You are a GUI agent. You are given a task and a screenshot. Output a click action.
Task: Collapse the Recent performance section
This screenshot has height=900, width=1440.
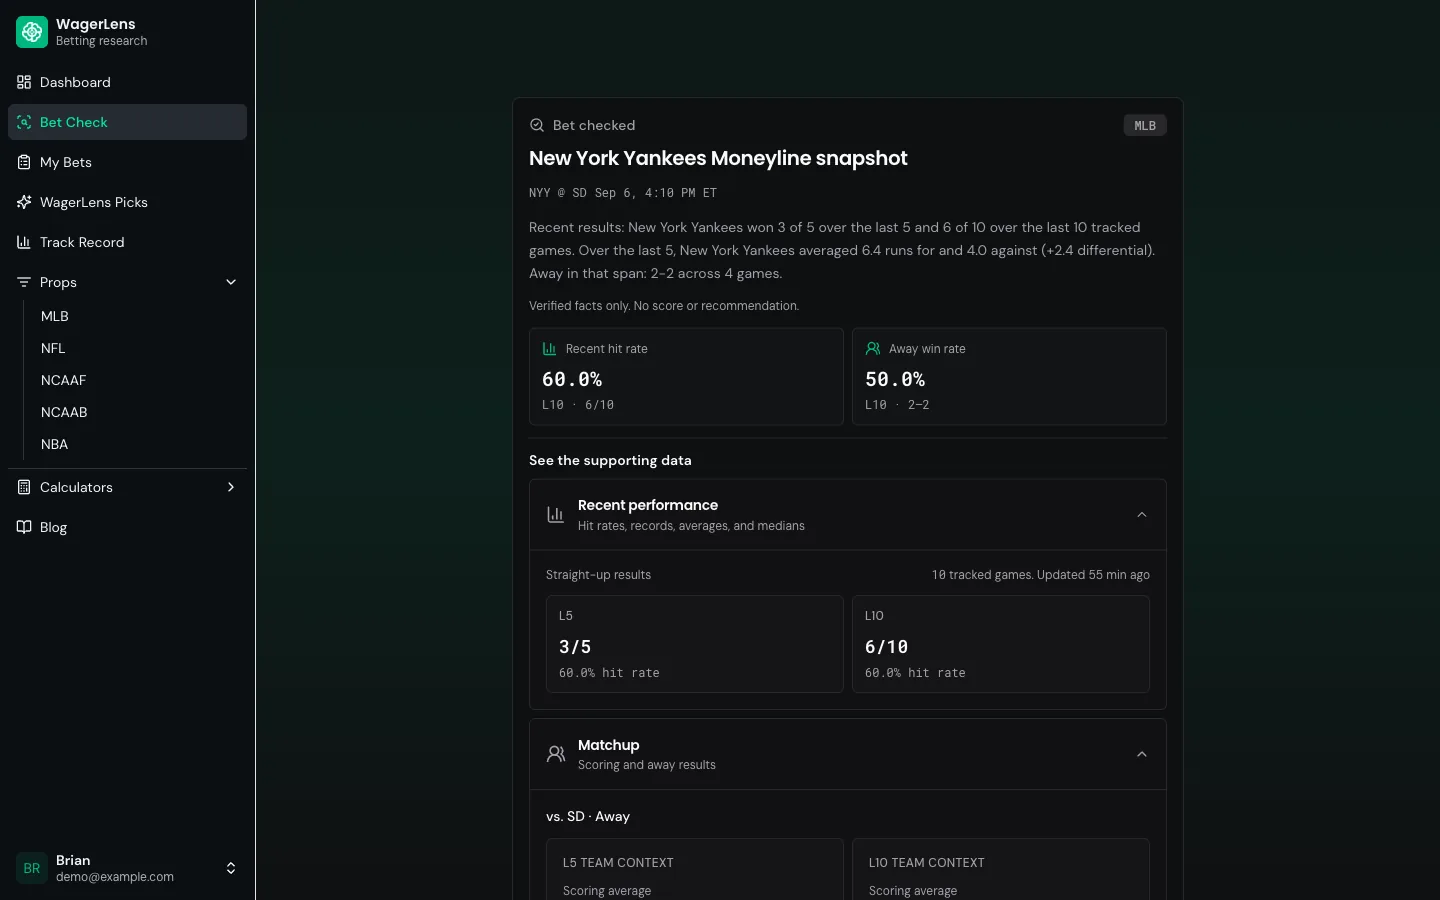point(1142,515)
